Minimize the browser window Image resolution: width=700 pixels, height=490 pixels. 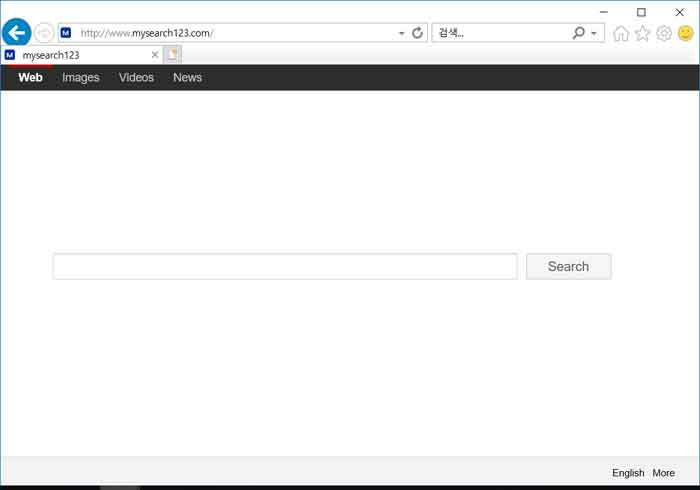tap(604, 12)
